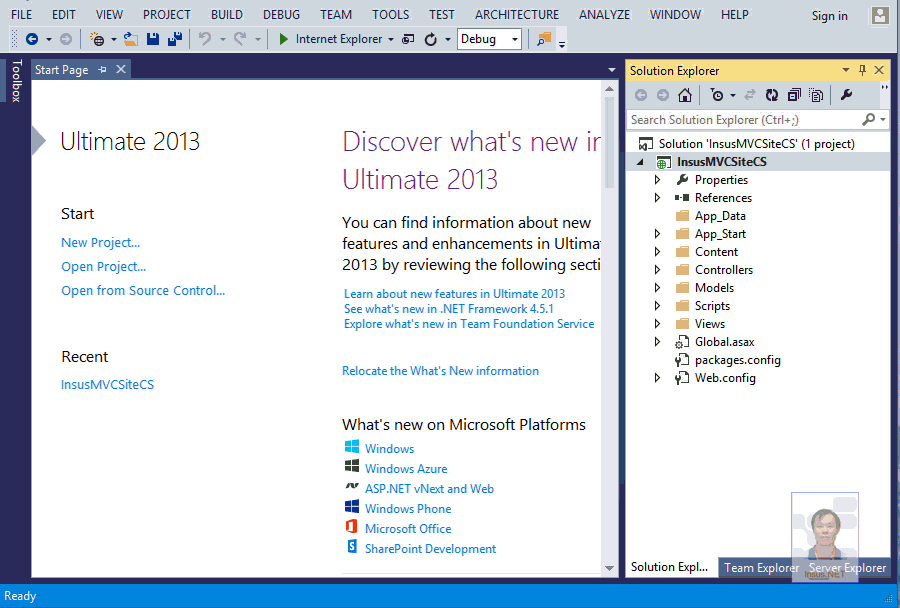The image size is (900, 608).
Task: Click the Collapse All icon in Solution Explorer
Action: [x=794, y=95]
